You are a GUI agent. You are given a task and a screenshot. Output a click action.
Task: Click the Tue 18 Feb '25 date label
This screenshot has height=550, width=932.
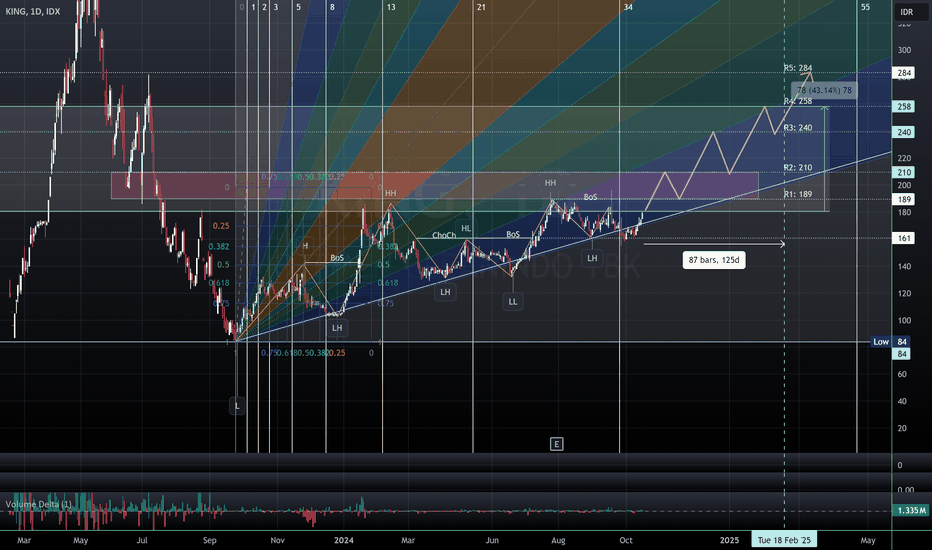(784, 540)
